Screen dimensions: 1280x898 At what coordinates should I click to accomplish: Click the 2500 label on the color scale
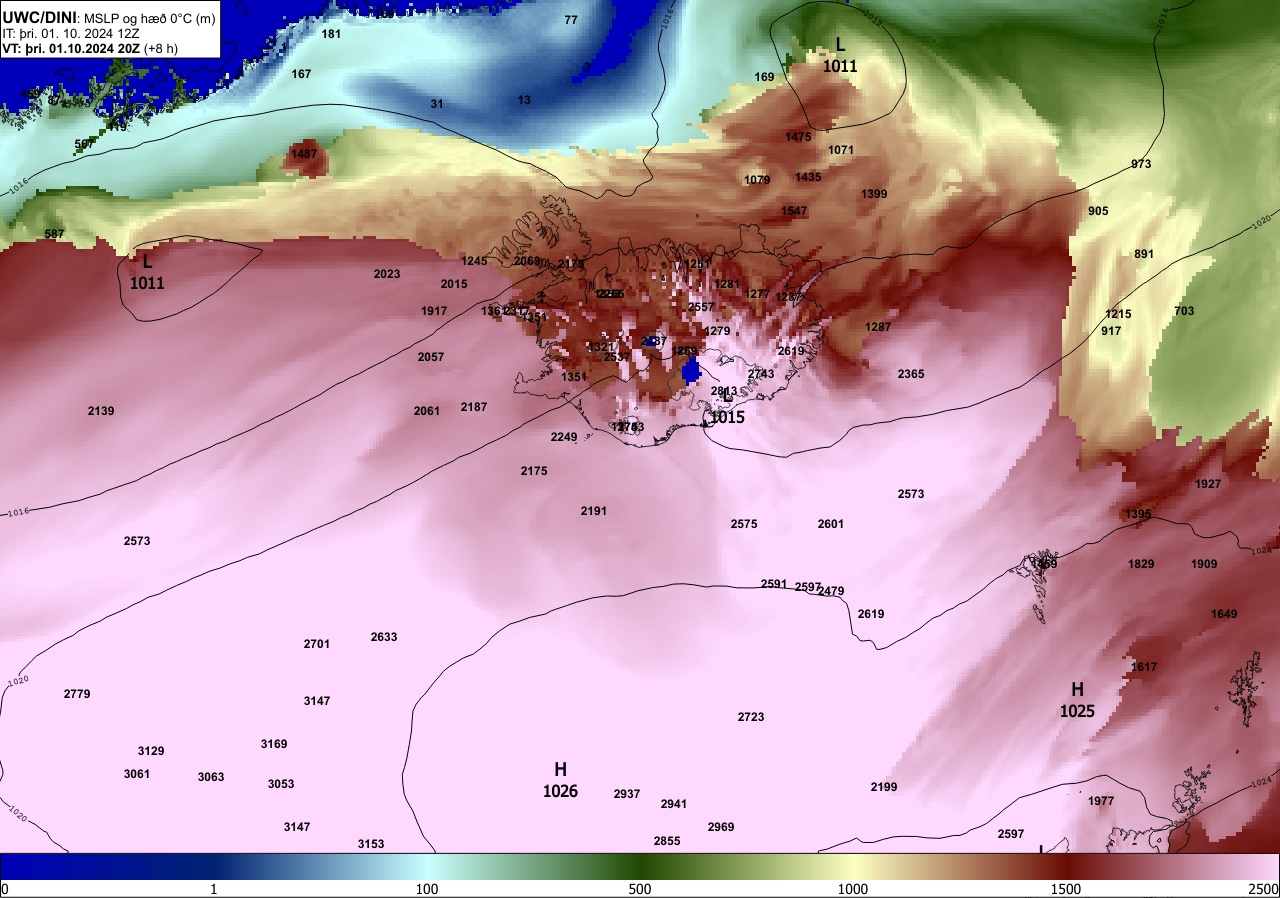pyautogui.click(x=1263, y=889)
